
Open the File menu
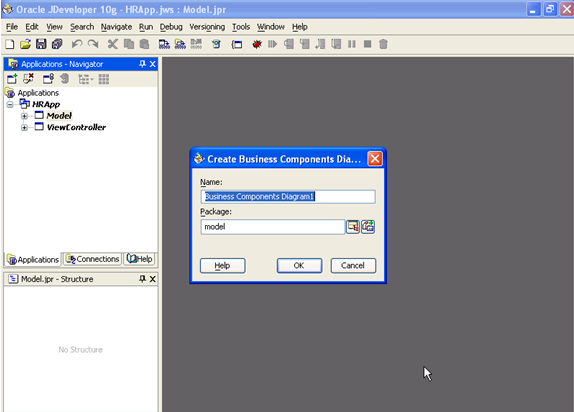pyautogui.click(x=12, y=27)
